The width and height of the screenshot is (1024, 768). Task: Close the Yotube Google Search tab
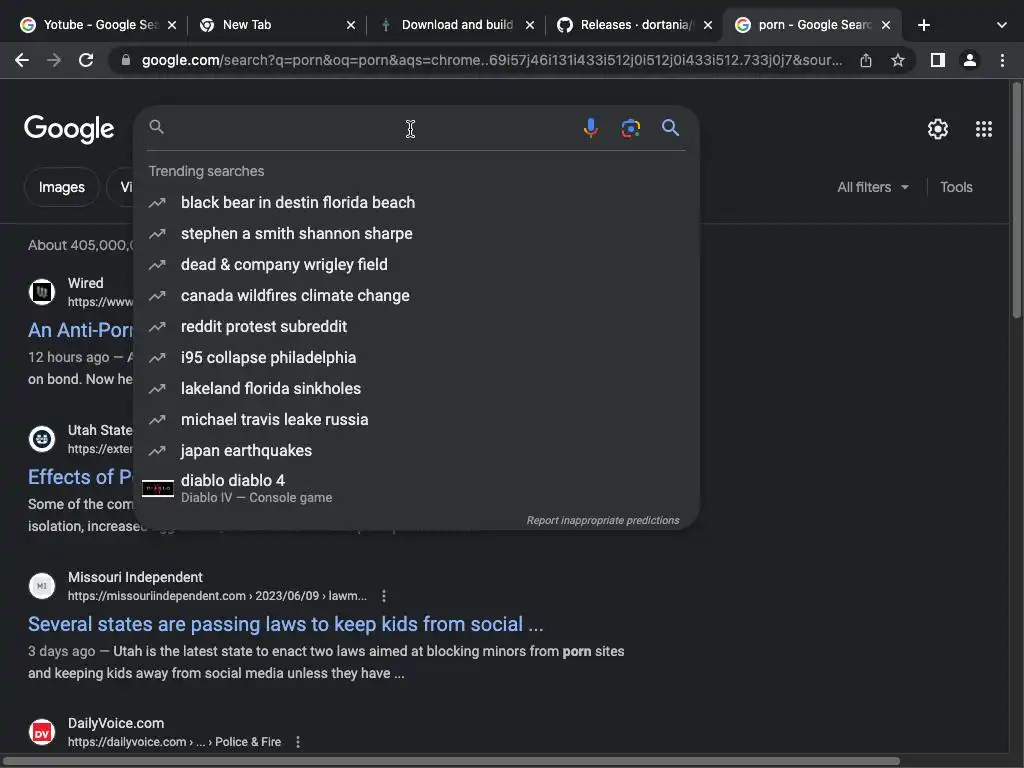click(172, 25)
